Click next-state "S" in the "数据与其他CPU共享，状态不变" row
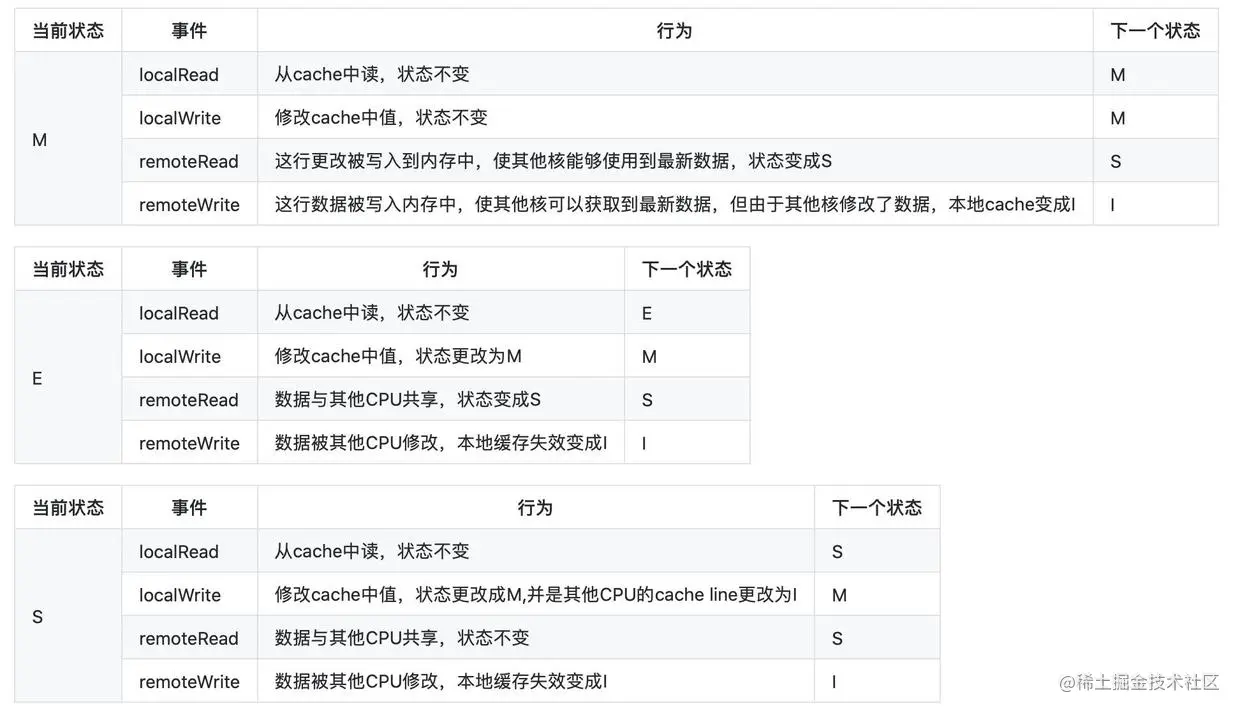Image resolution: width=1240 pixels, height=713 pixels. coord(837,638)
